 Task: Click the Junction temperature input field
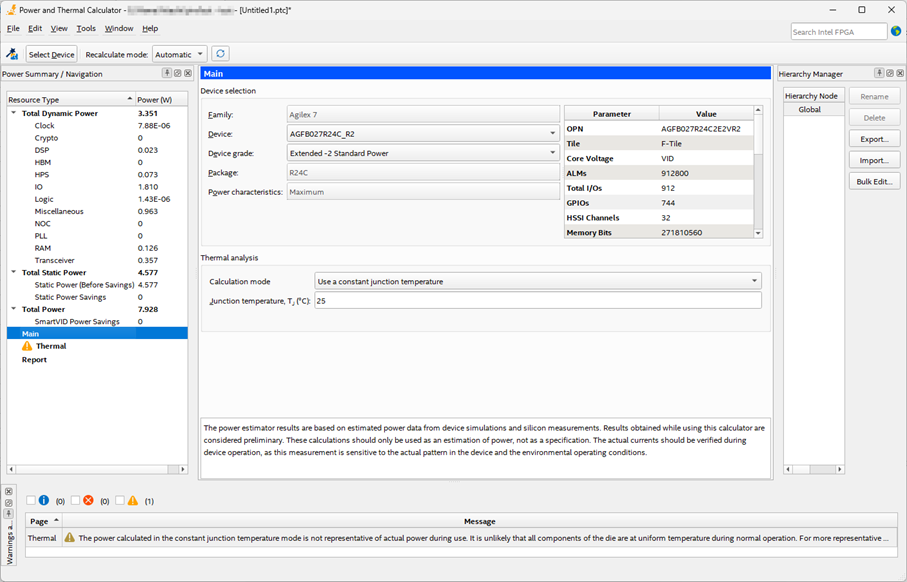click(537, 301)
